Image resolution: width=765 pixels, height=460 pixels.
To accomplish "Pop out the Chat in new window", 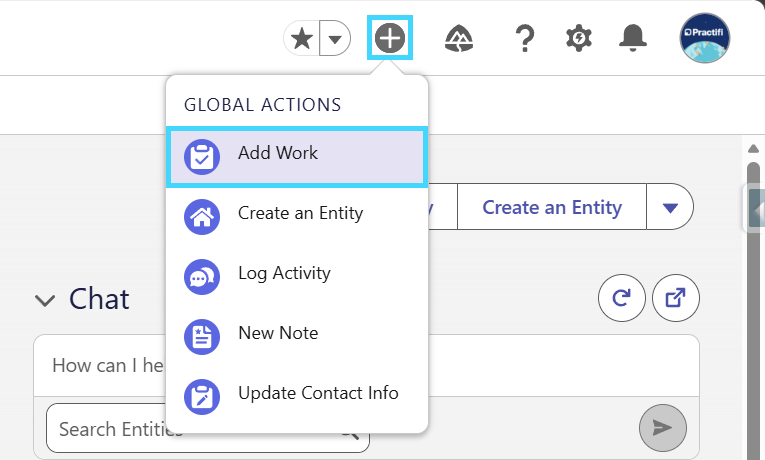I will tap(676, 298).
